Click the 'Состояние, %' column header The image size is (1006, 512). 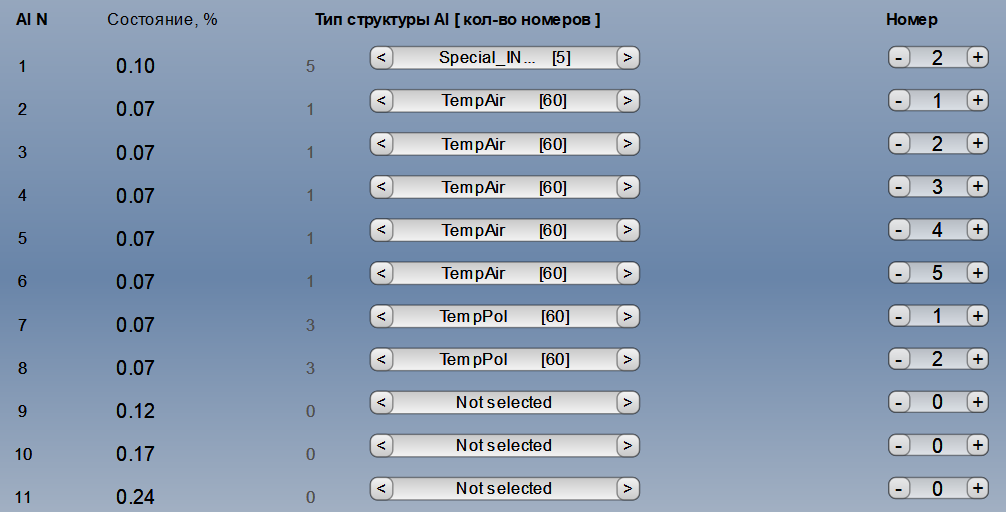click(x=162, y=20)
